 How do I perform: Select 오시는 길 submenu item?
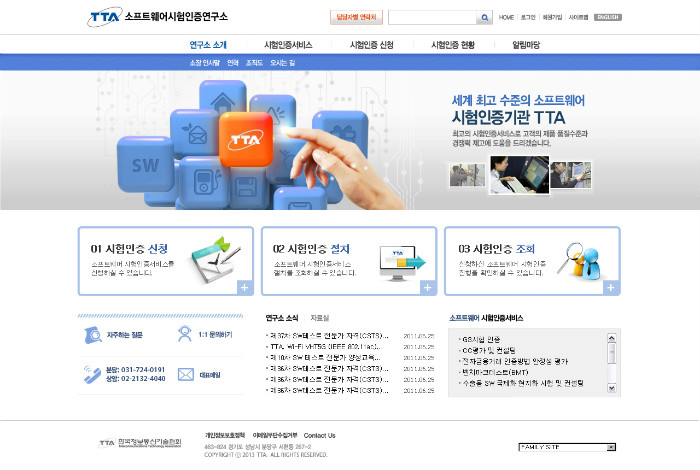[282, 63]
